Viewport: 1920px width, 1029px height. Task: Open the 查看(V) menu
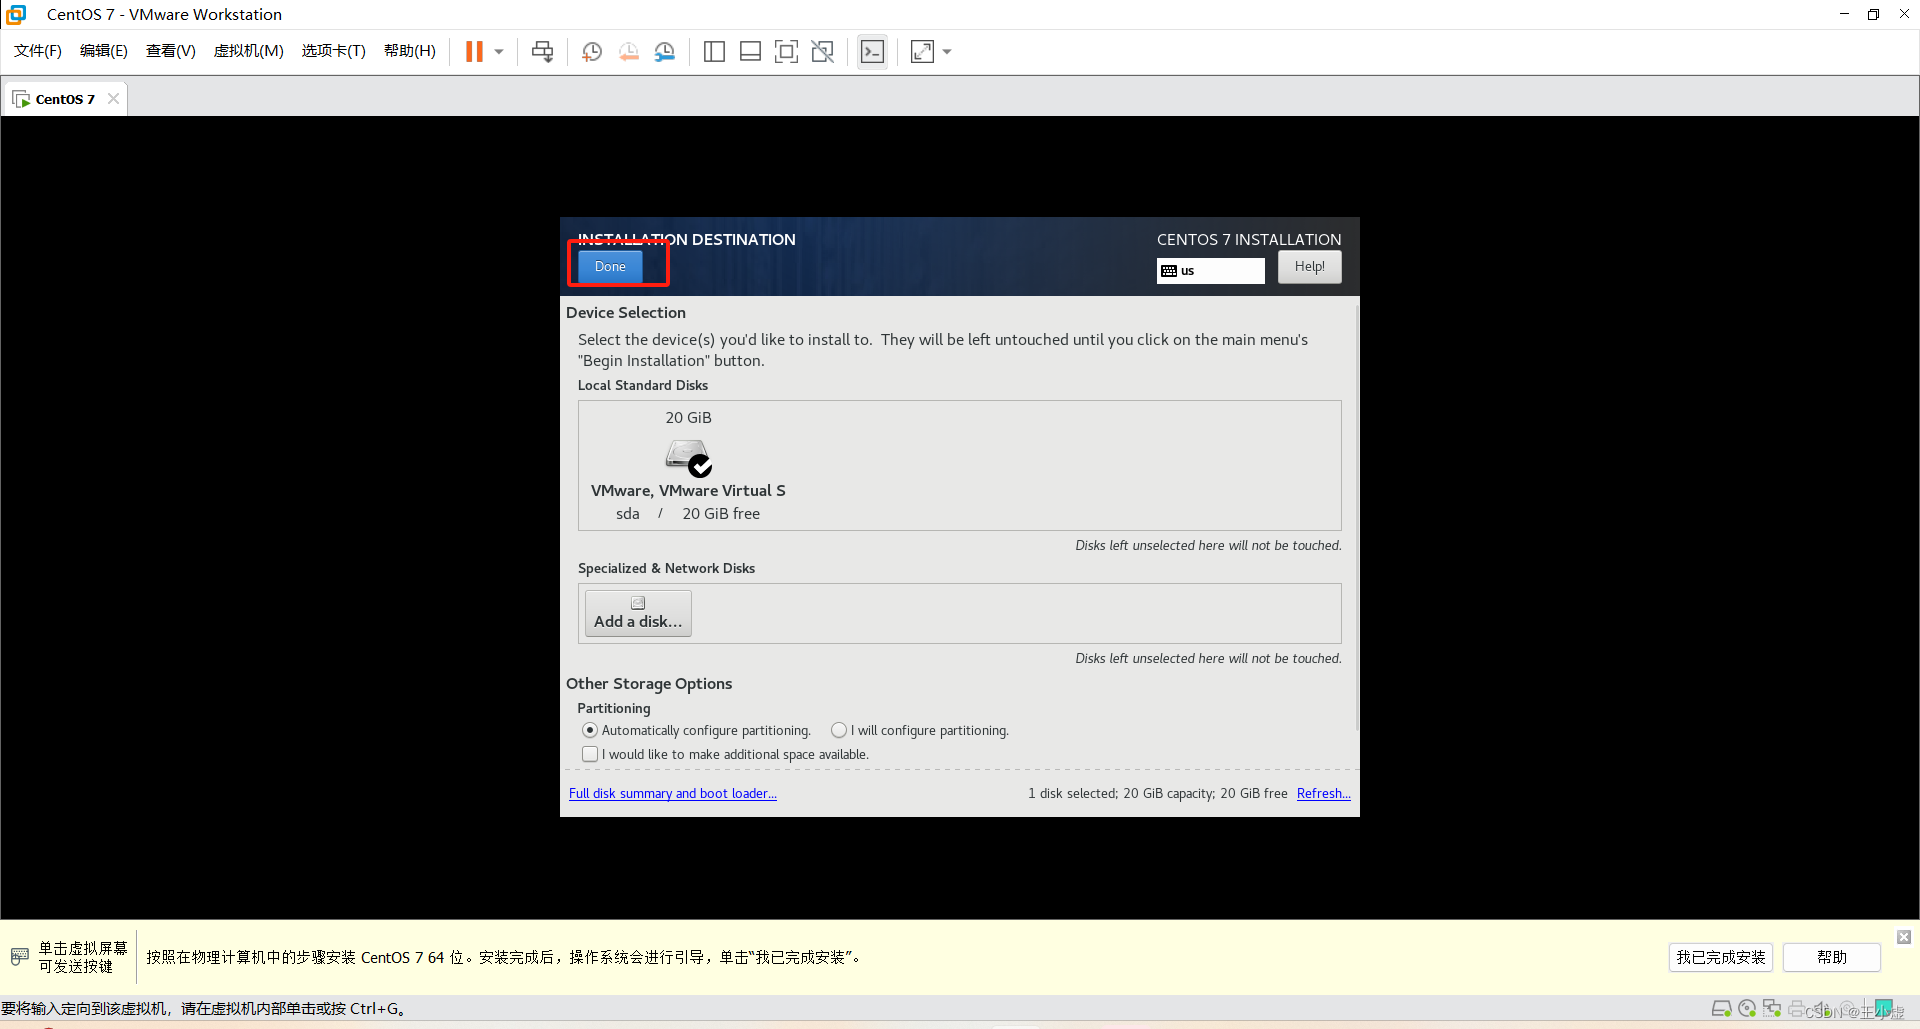point(171,51)
